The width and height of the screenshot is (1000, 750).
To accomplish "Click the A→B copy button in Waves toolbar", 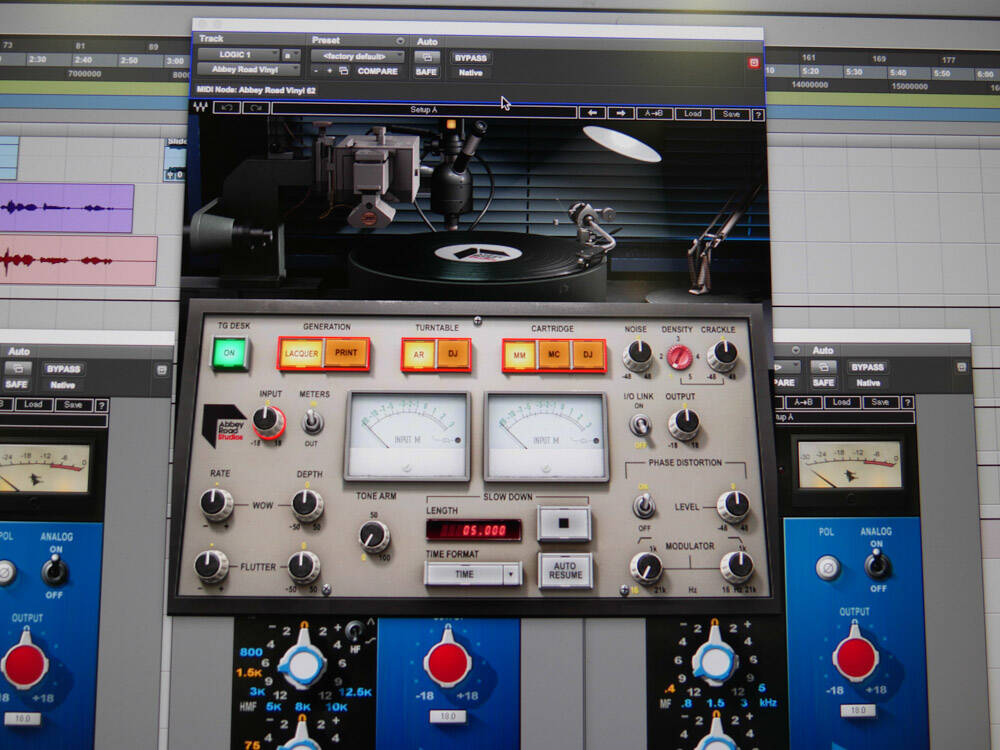I will pyautogui.click(x=654, y=114).
